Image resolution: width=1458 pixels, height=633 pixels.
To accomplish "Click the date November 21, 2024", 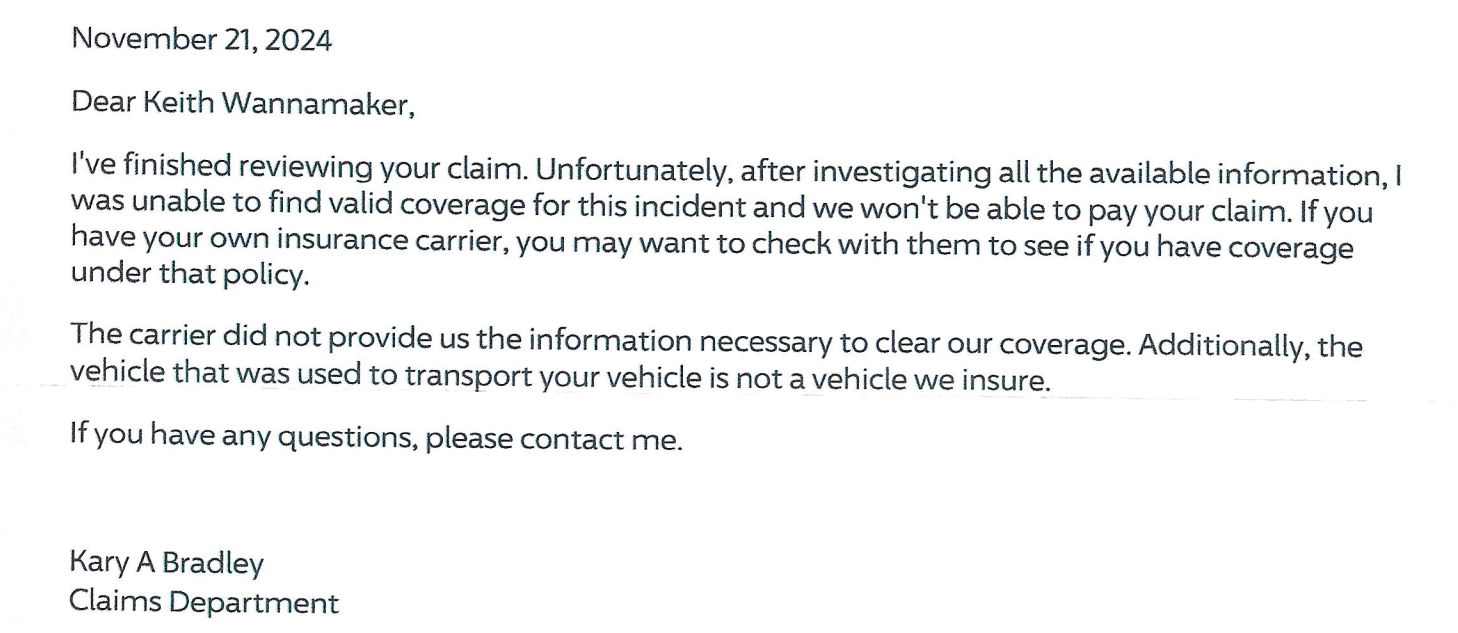I will (201, 41).
